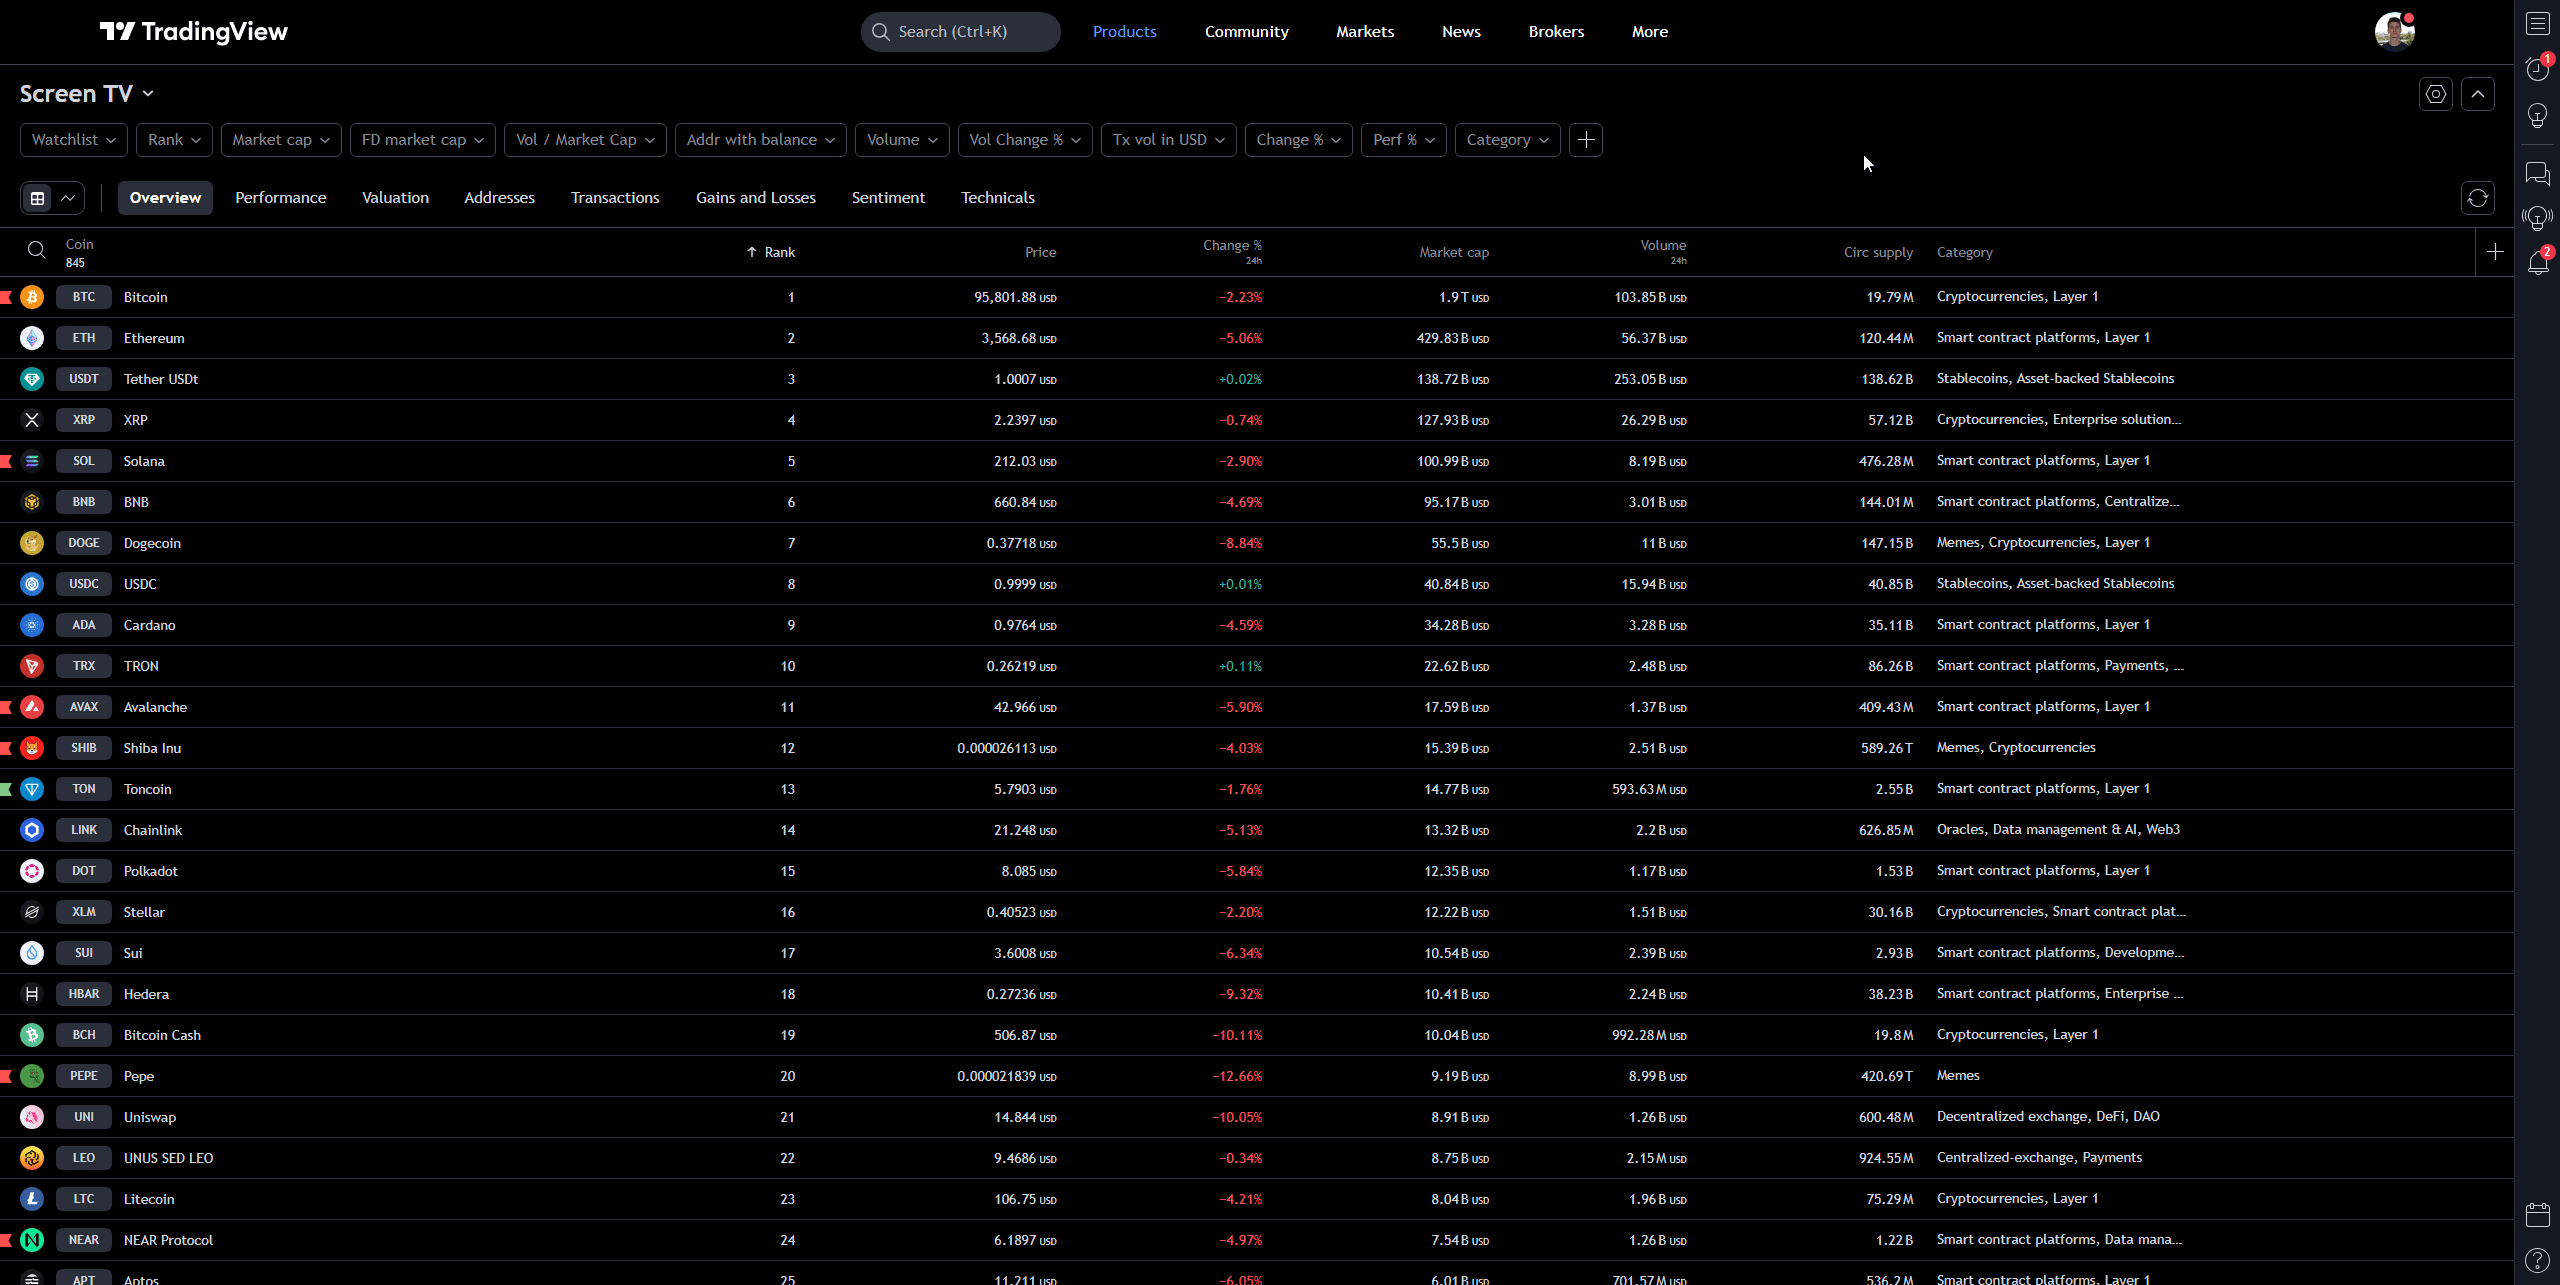This screenshot has width=2560, height=1285.
Task: Click the BTC ticker symbol link
Action: click(x=84, y=297)
